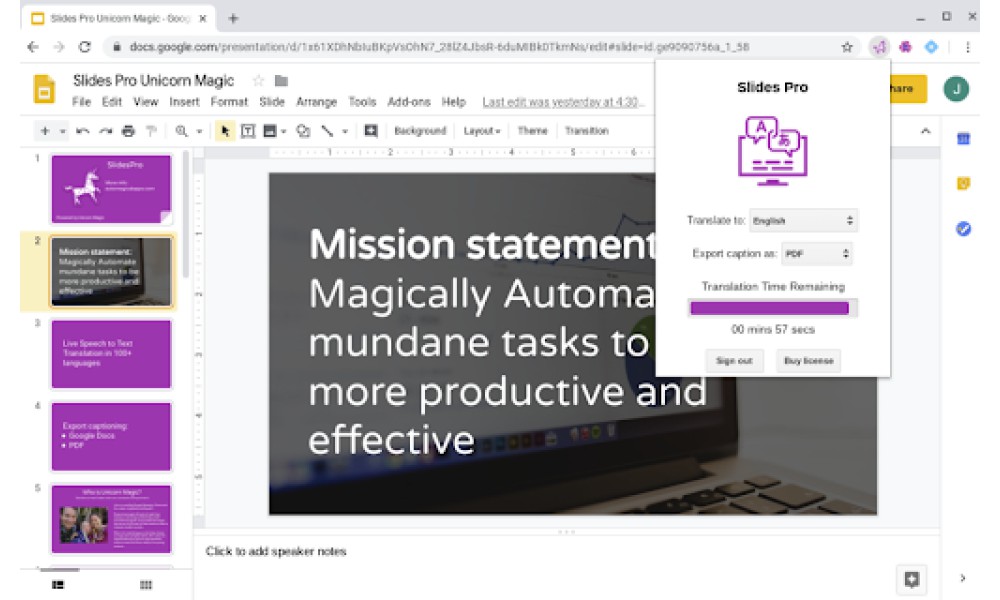Switch to grid view icon
The image size is (1000, 600).
(146, 585)
